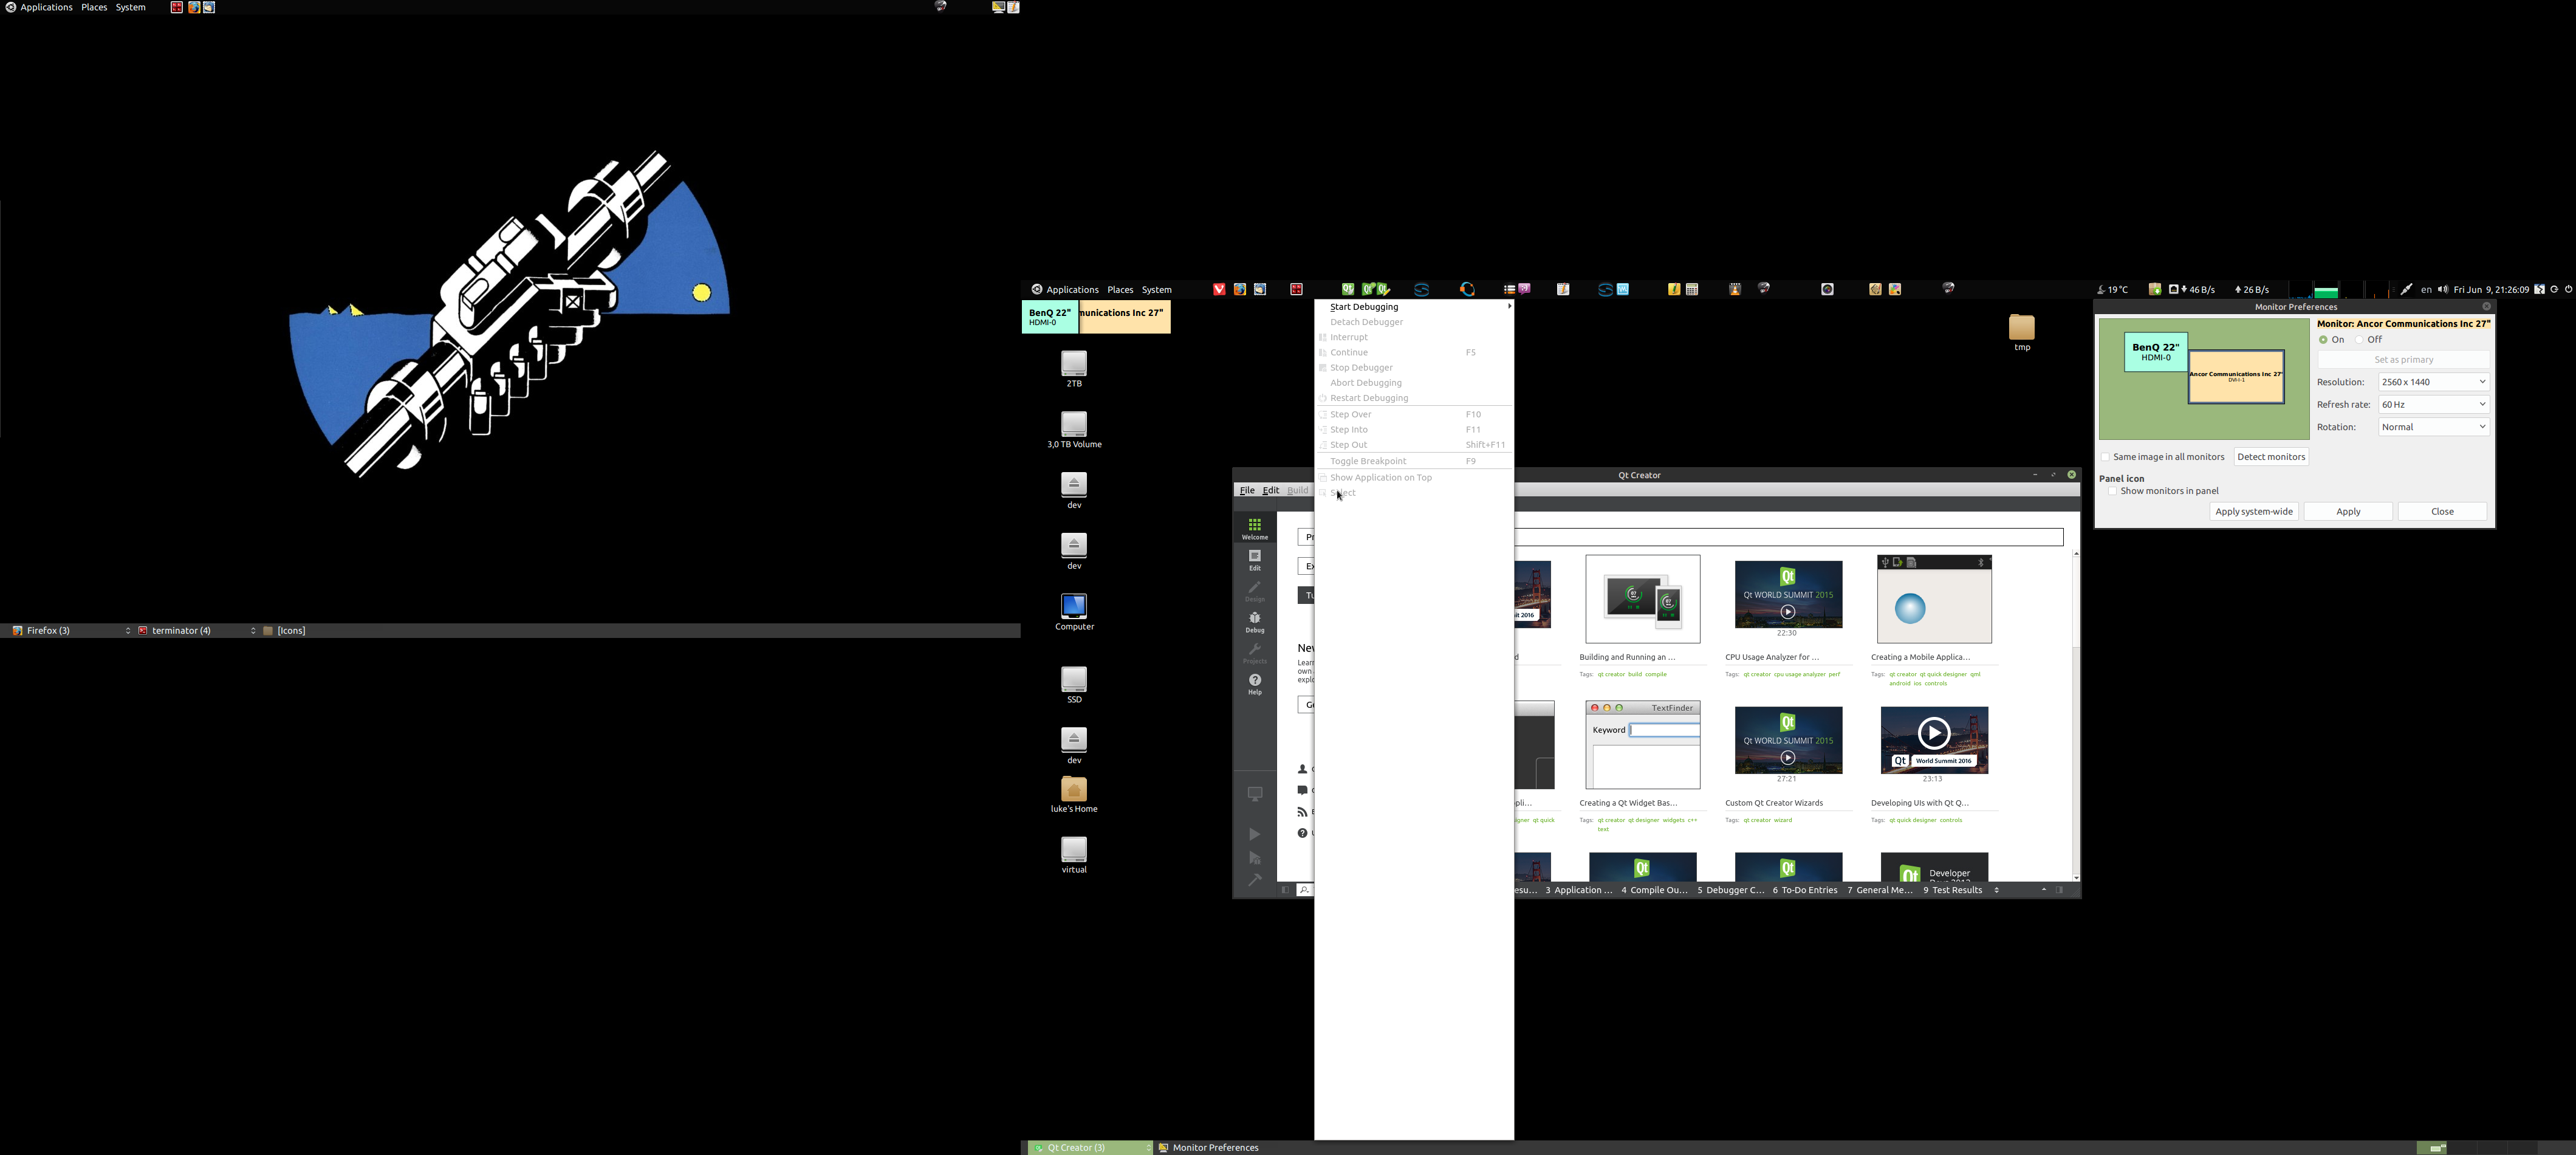
Task: Select the Off radio button for monitor
Action: click(2360, 340)
